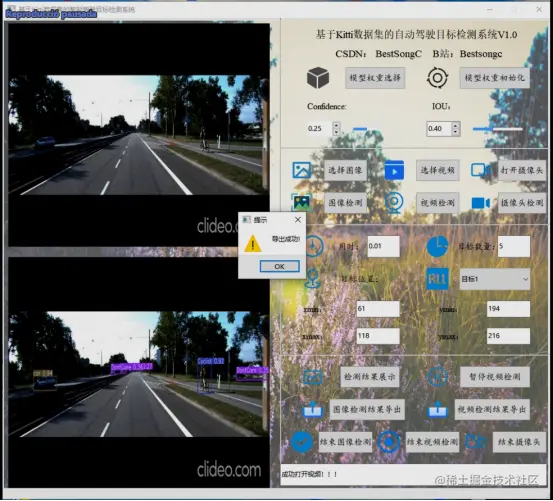Click the record circle icon beside 结束视频检测
This screenshot has height=501, width=553.
click(x=389, y=442)
